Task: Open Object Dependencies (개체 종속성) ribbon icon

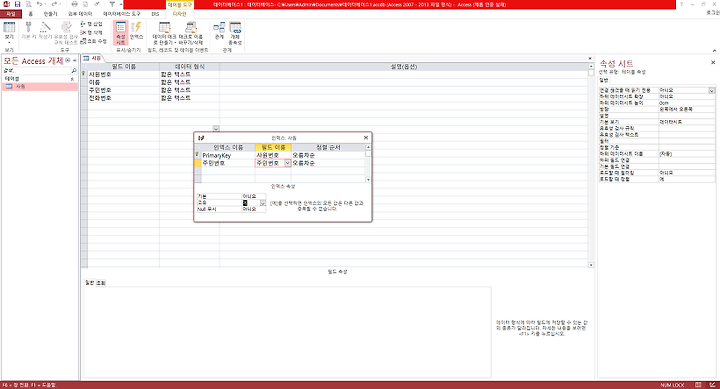Action: 235,33
